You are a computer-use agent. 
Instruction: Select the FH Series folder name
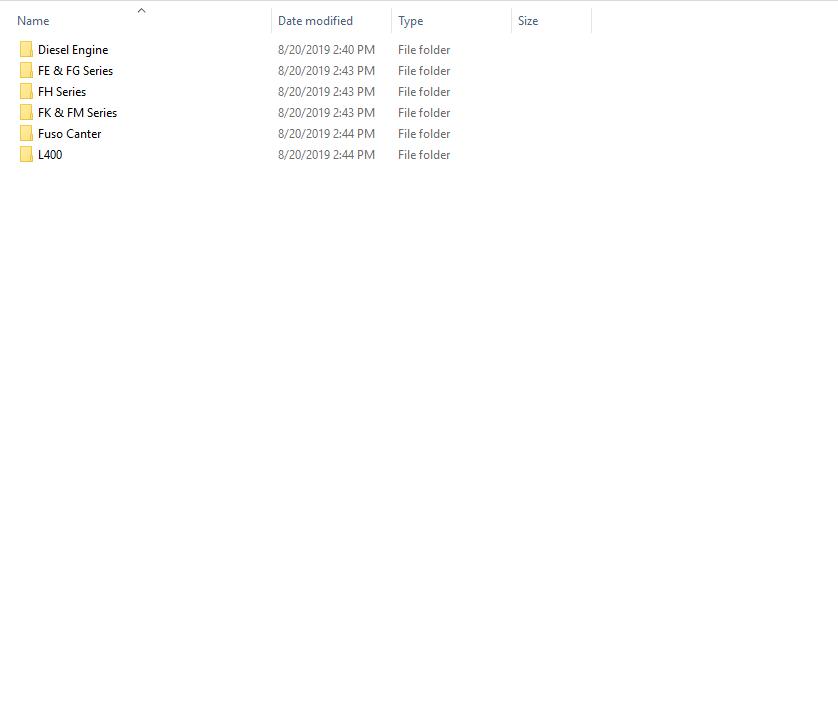(62, 92)
